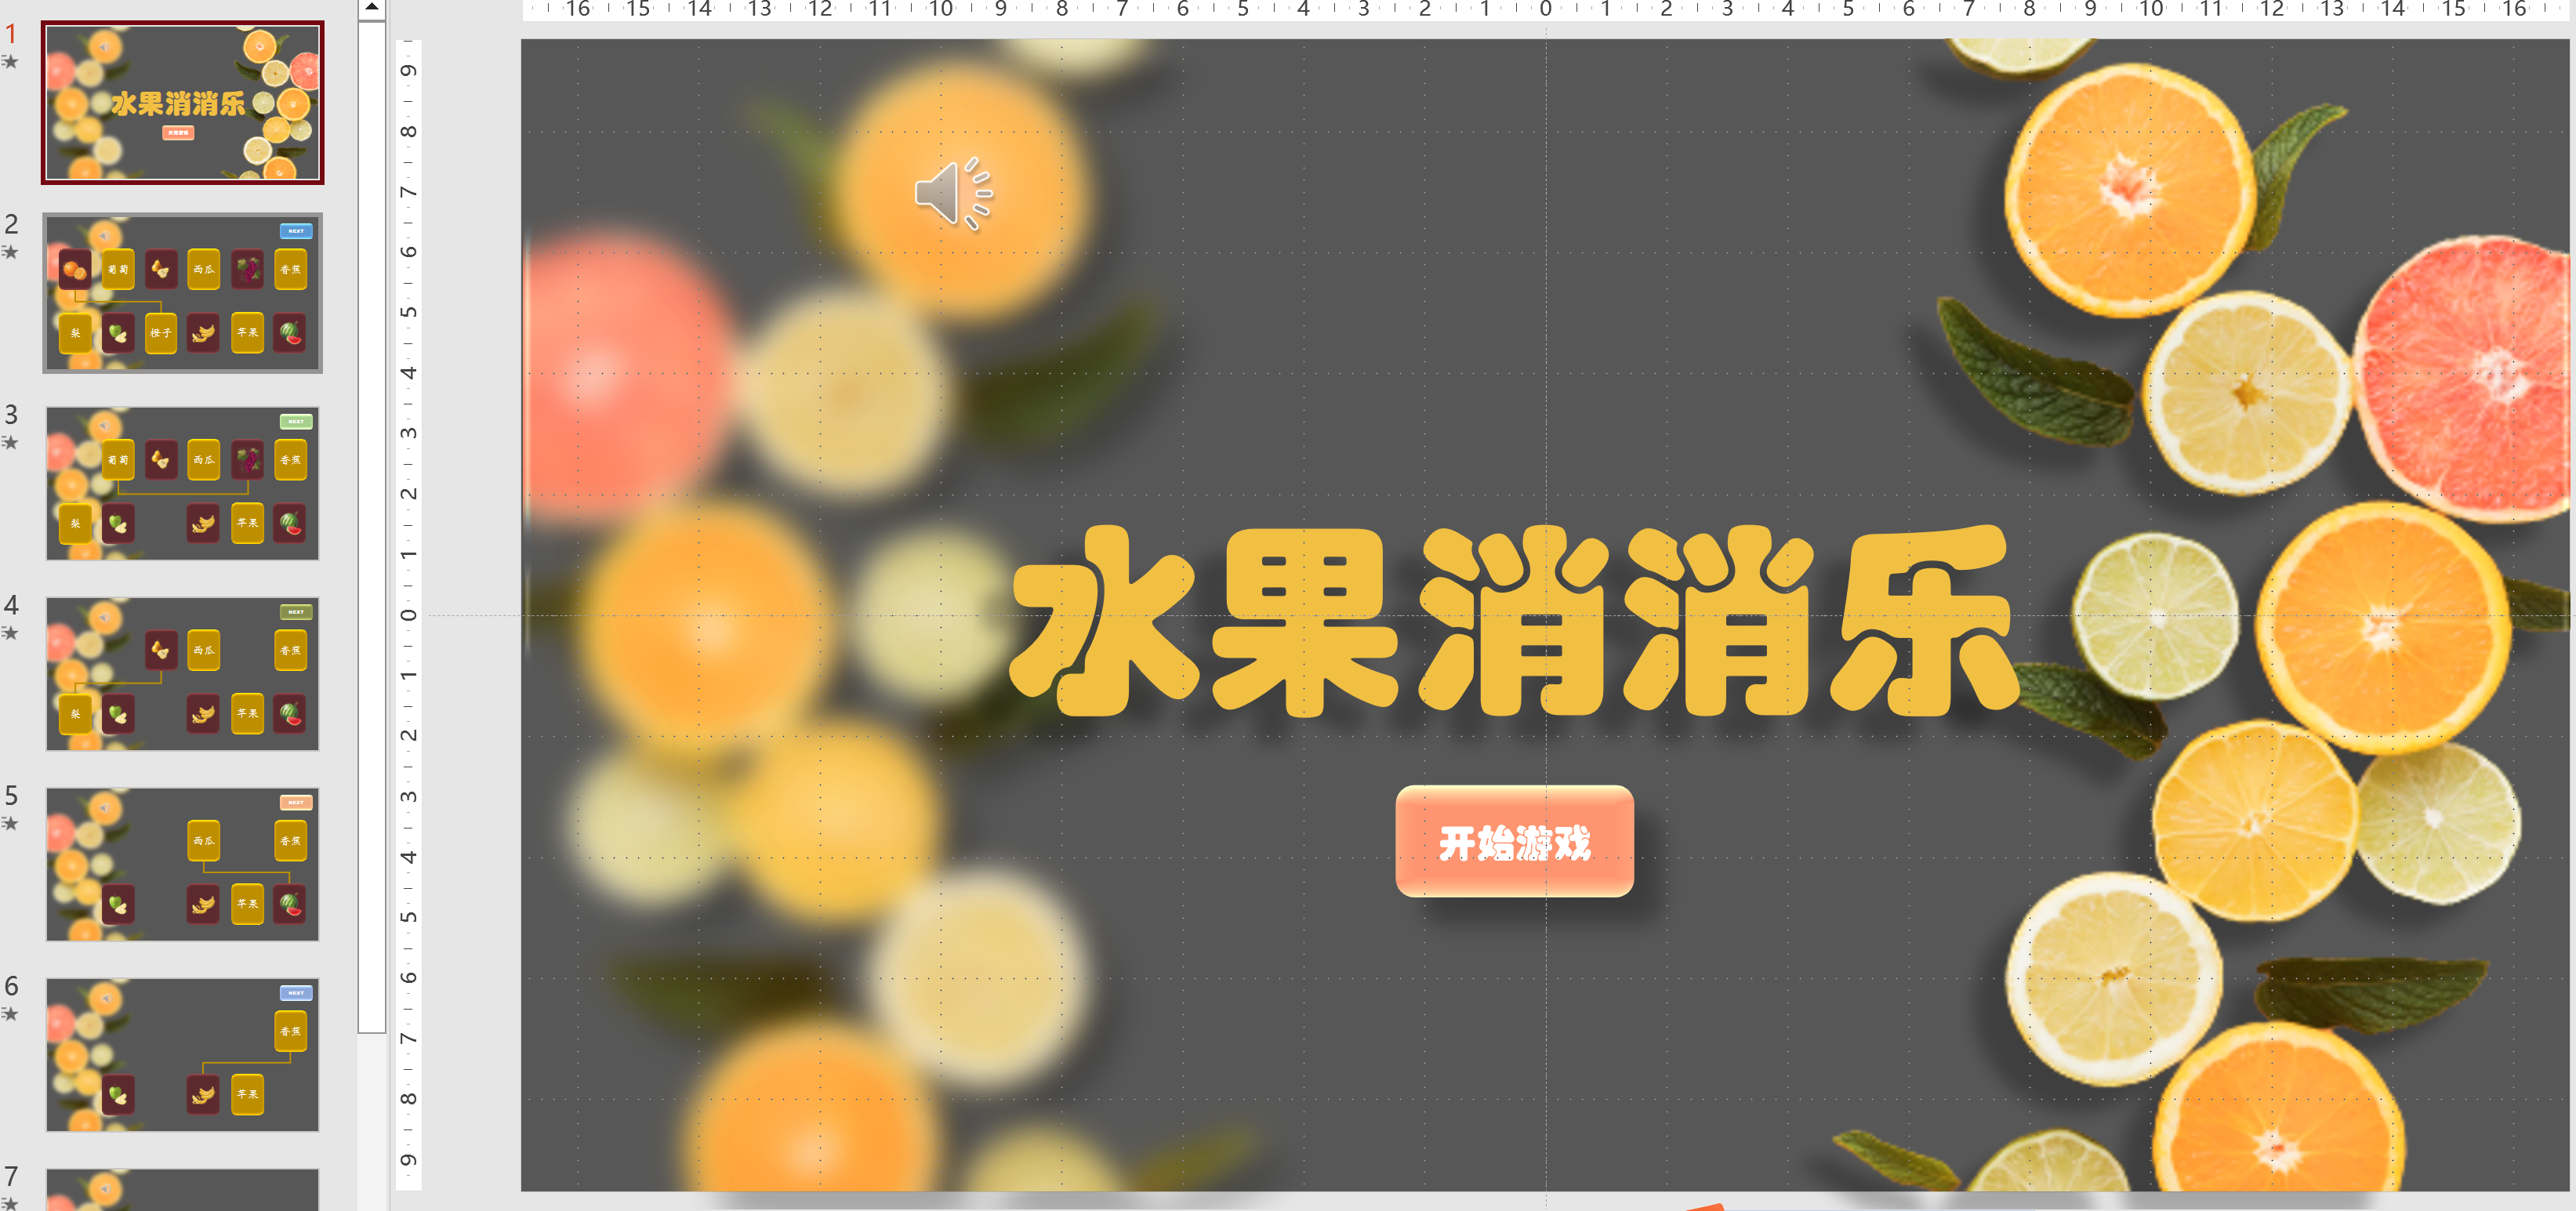Open slide 2 thumbnail with fruit cards

coord(182,292)
